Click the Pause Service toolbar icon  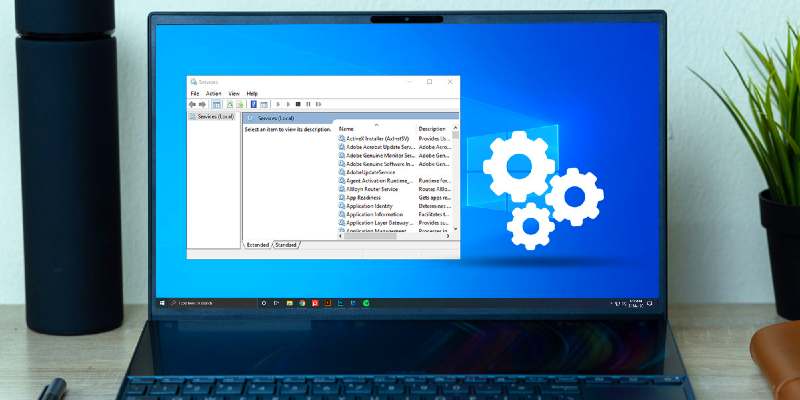[x=308, y=104]
